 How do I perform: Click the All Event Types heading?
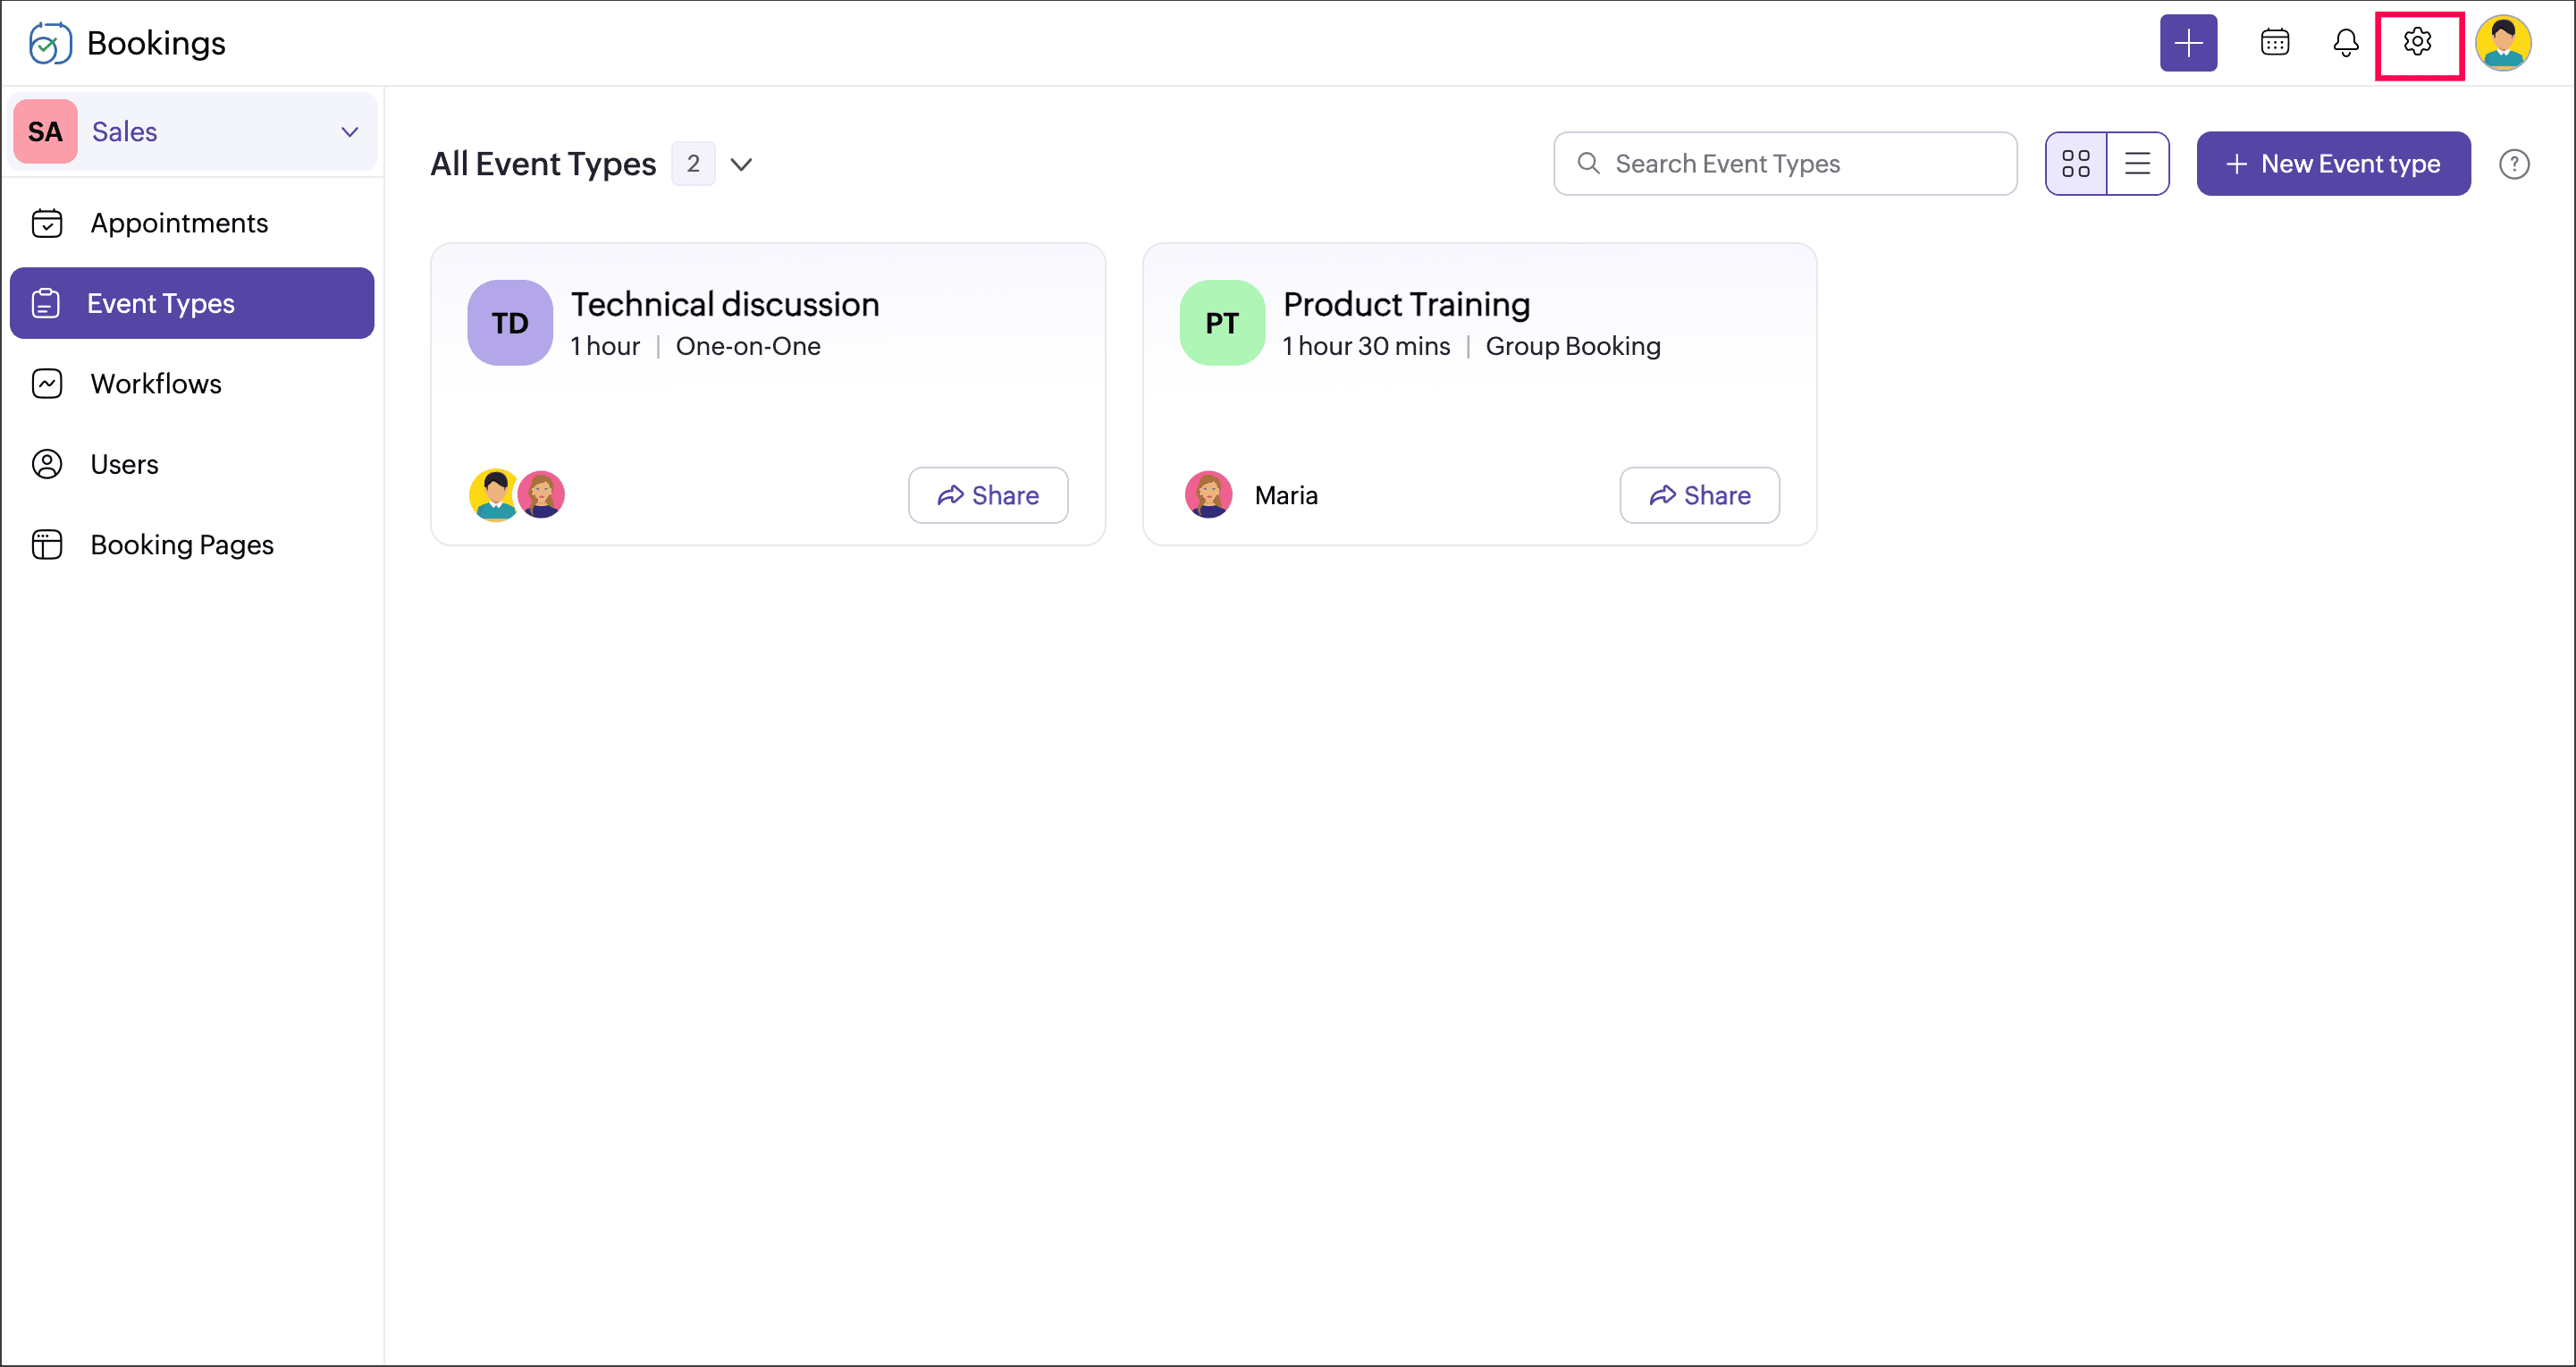tap(543, 164)
